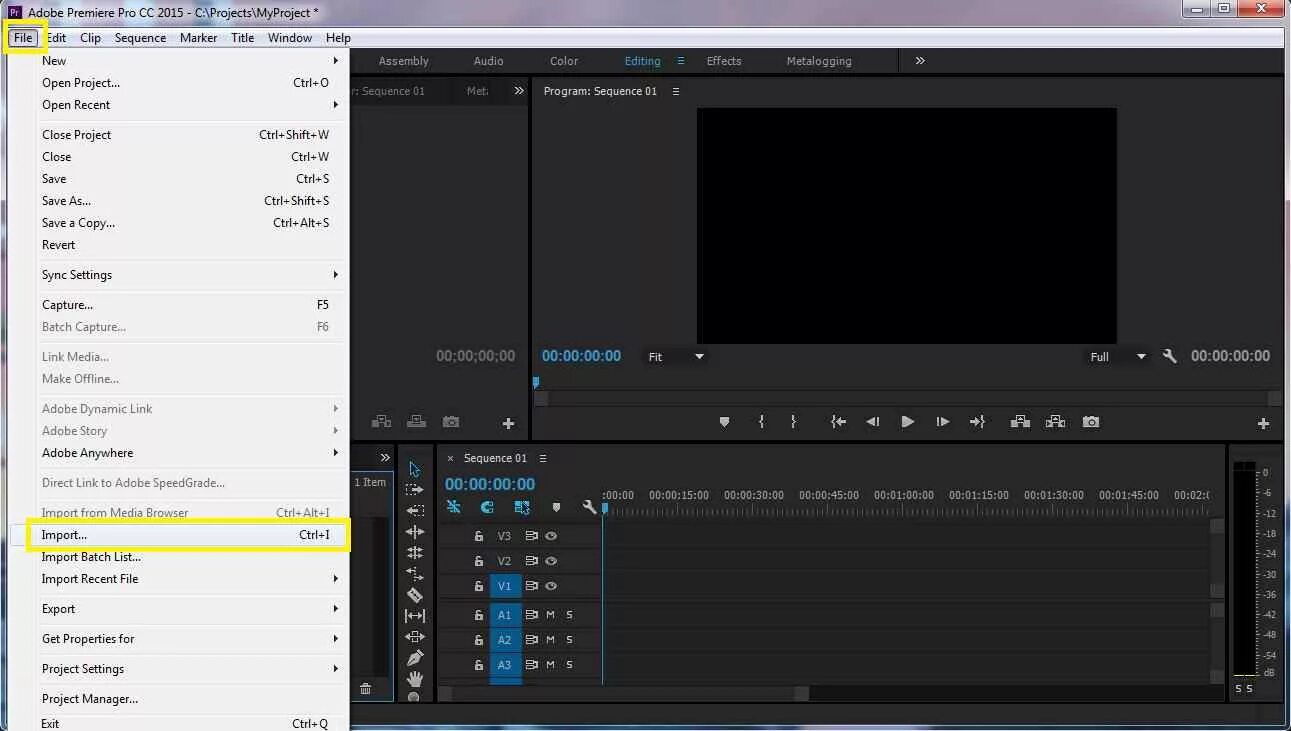Screen dimensions: 1291x731
Task: Step back one frame
Action: pos(872,422)
